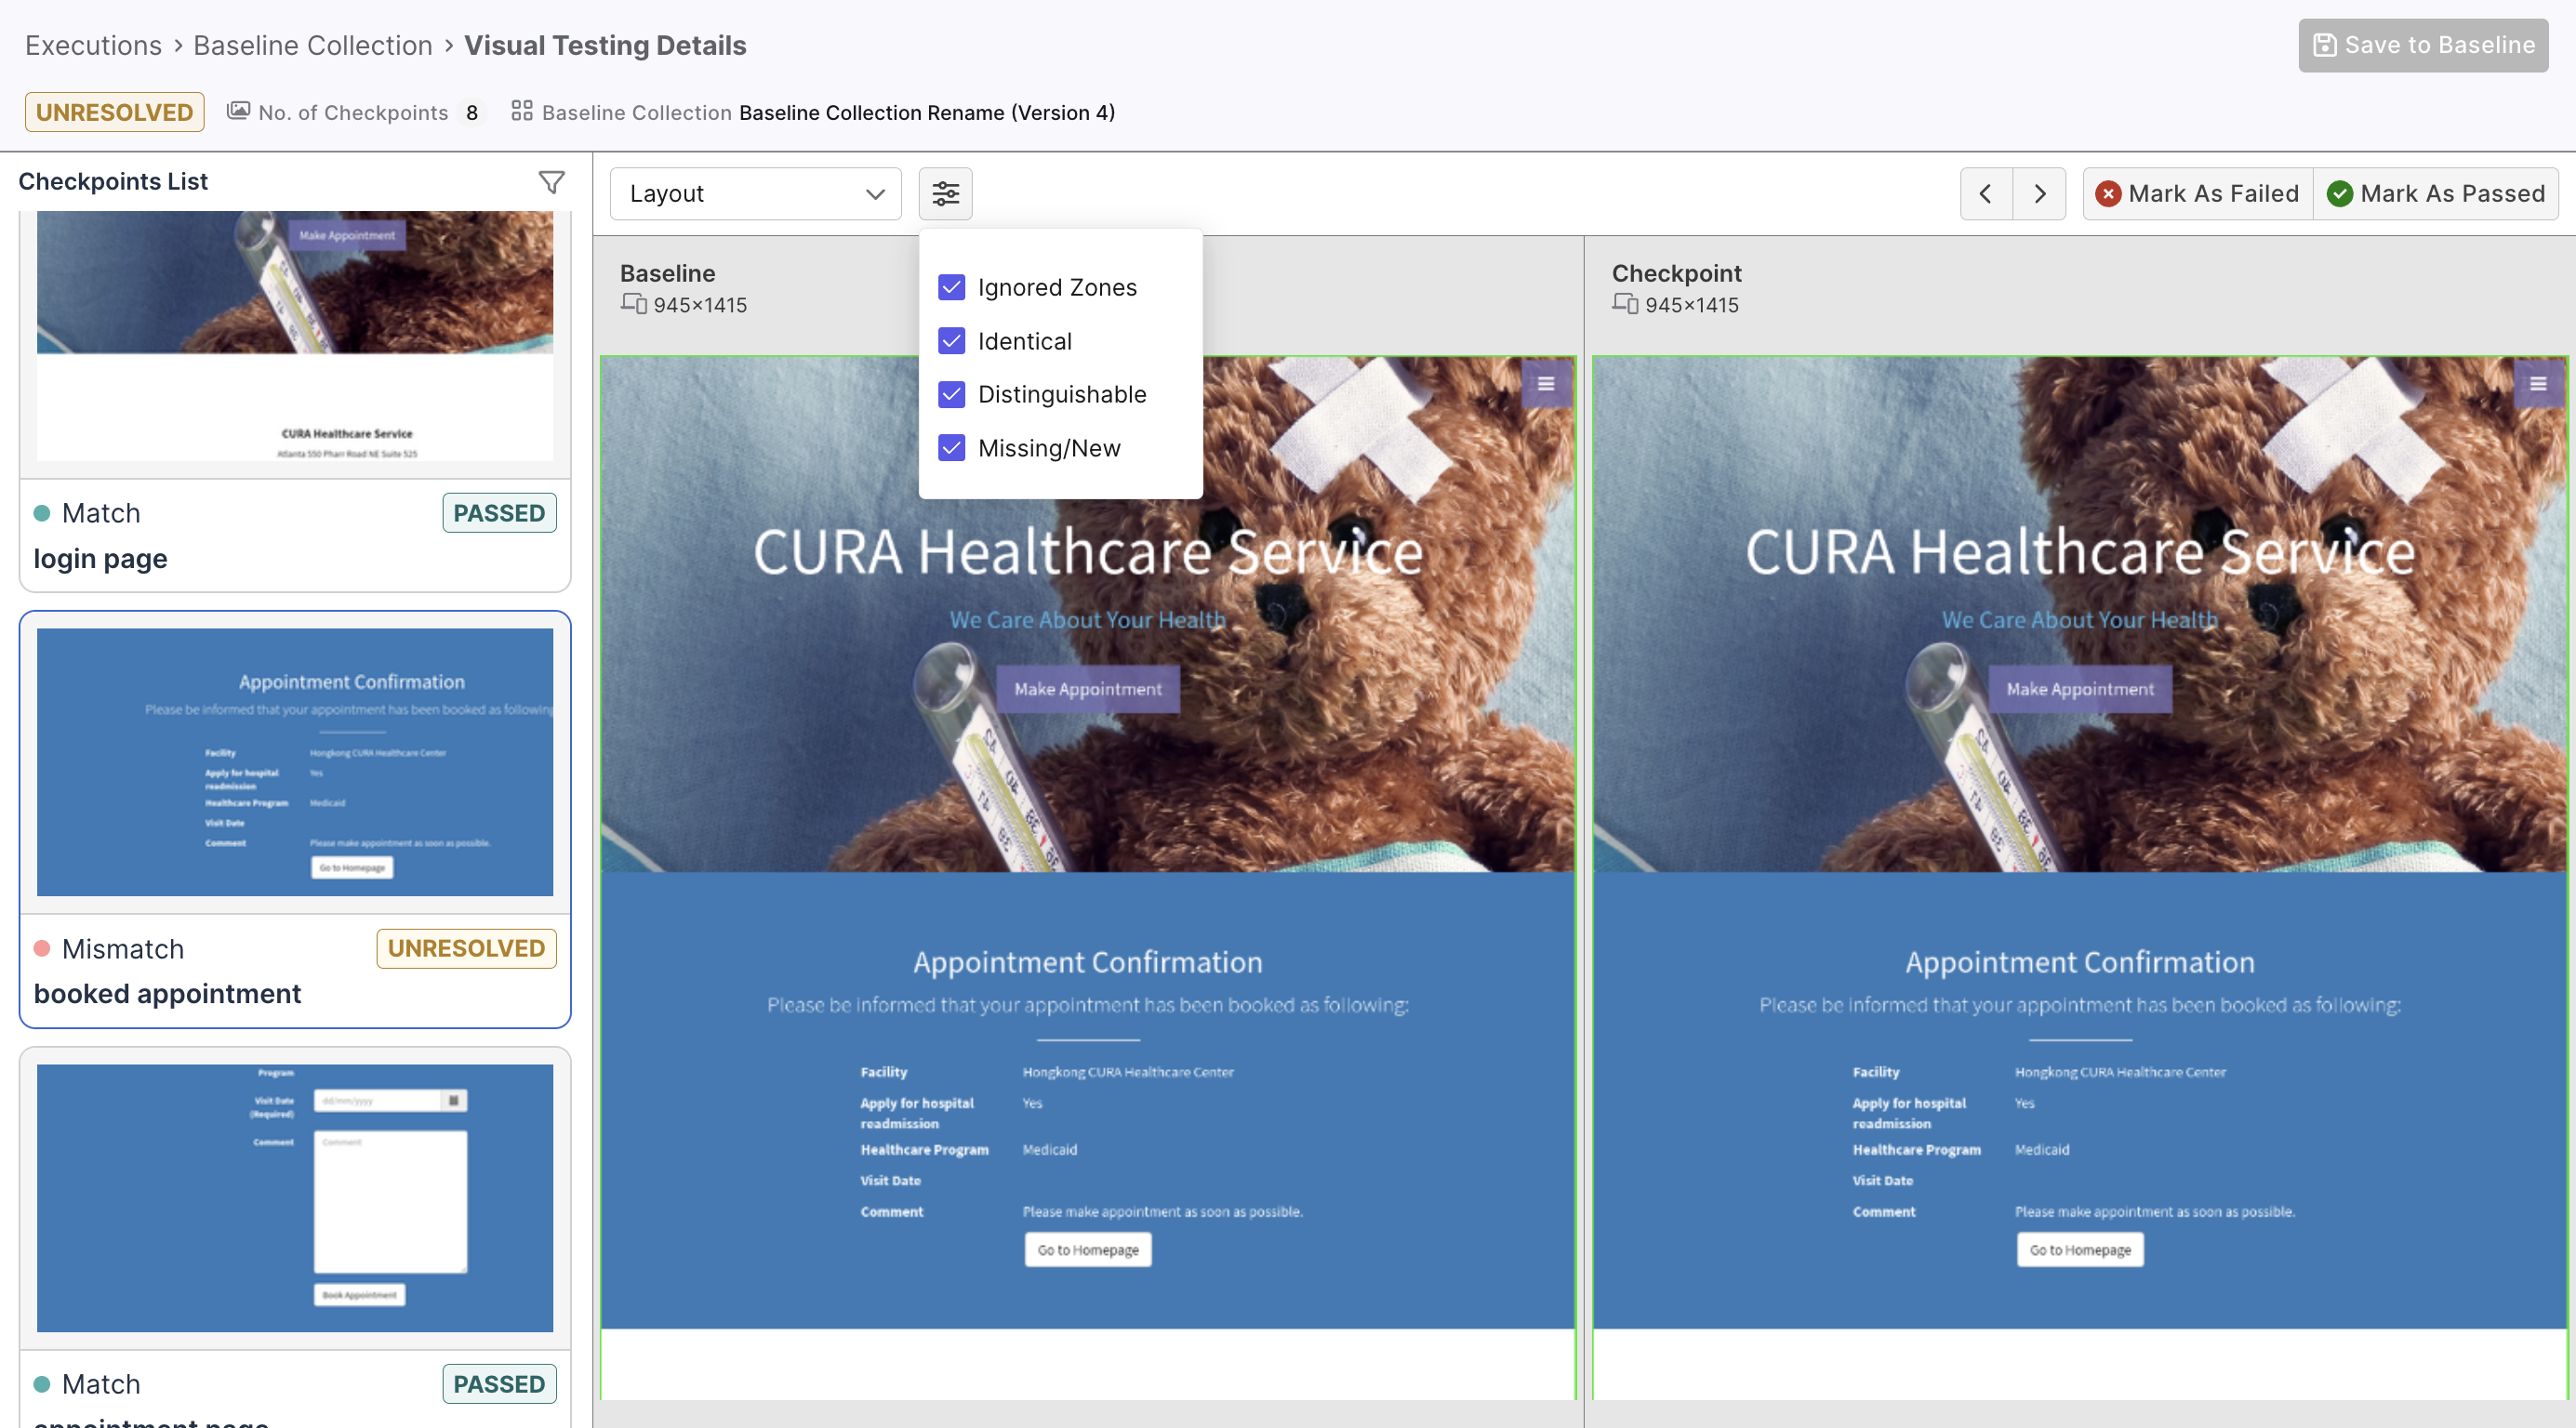Click Save to Baseline button

[2423, 45]
